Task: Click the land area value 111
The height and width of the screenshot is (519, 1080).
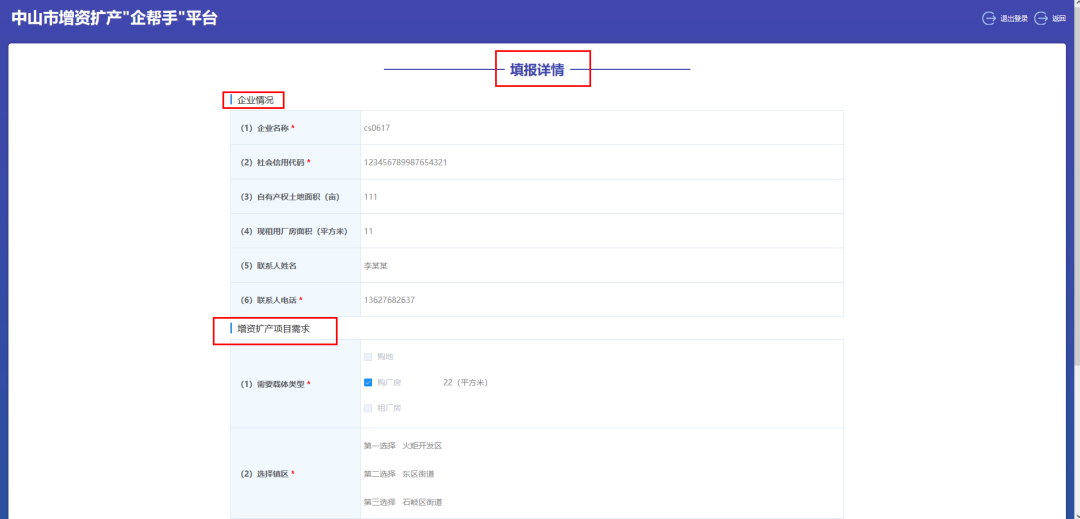Action: tap(371, 196)
